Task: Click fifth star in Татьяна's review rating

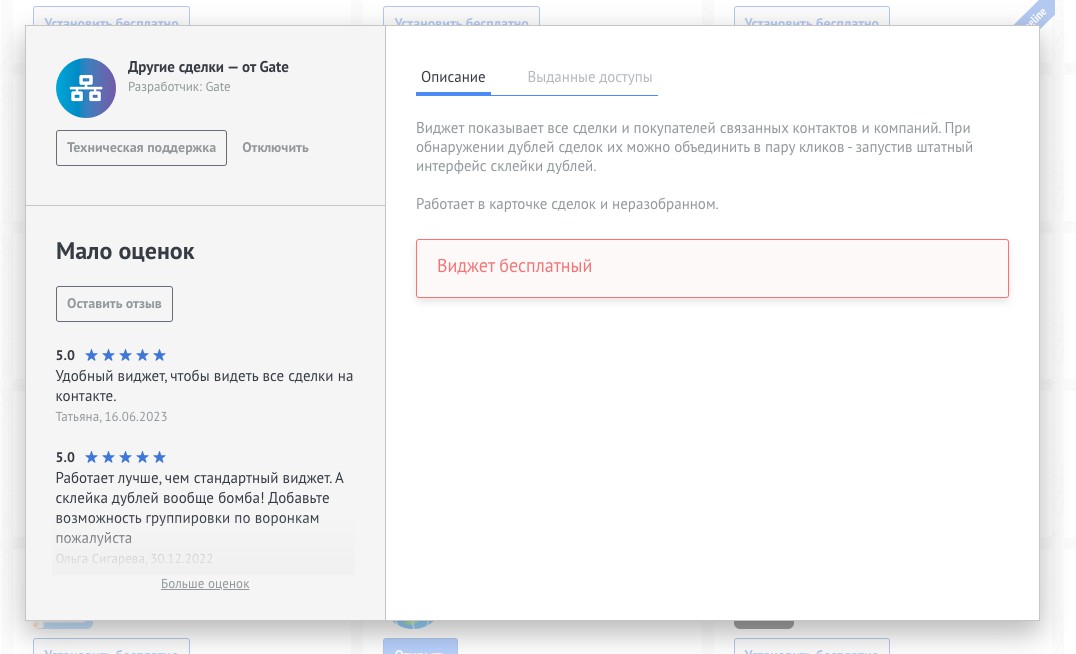Action: [159, 355]
